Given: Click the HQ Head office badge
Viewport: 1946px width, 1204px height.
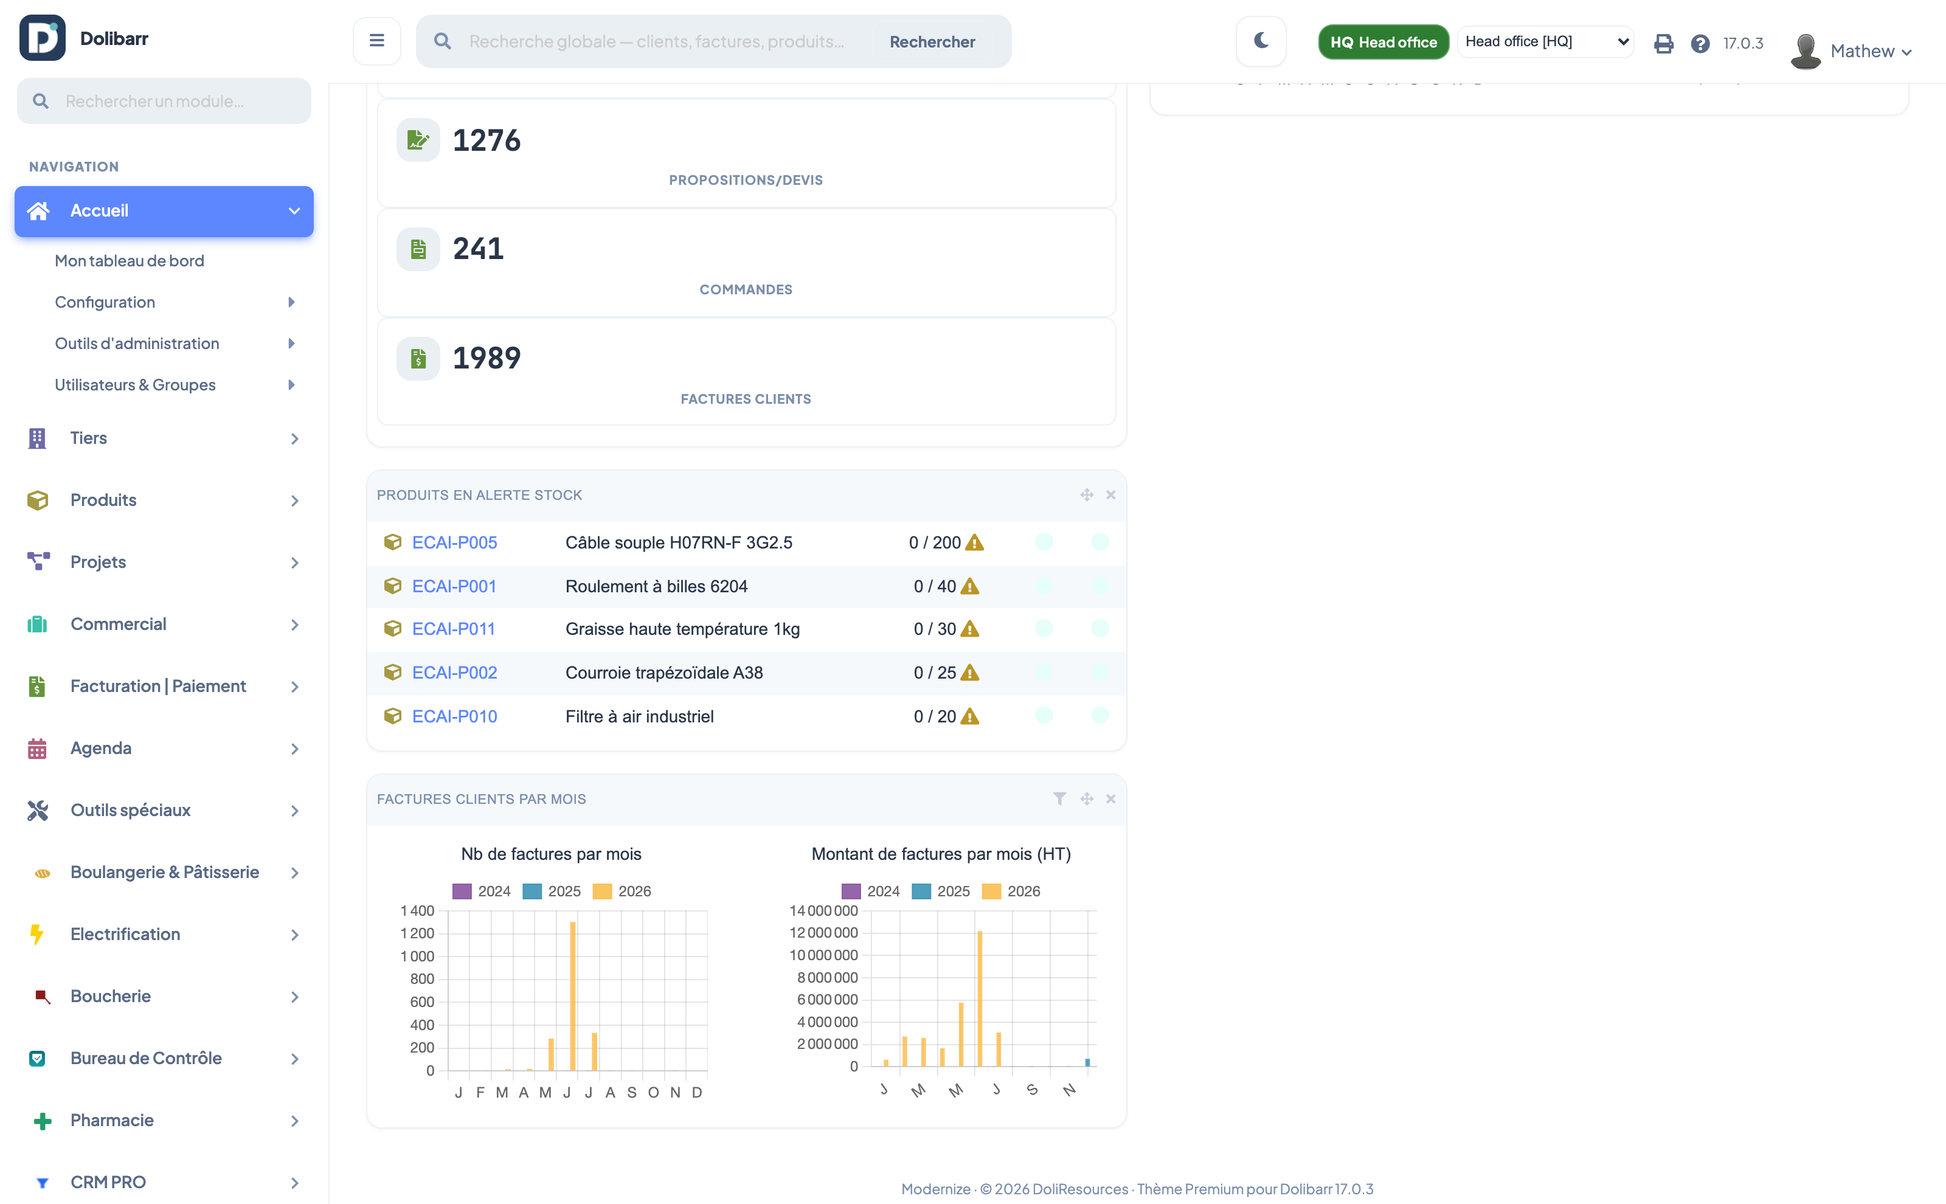Looking at the screenshot, I should (x=1383, y=42).
